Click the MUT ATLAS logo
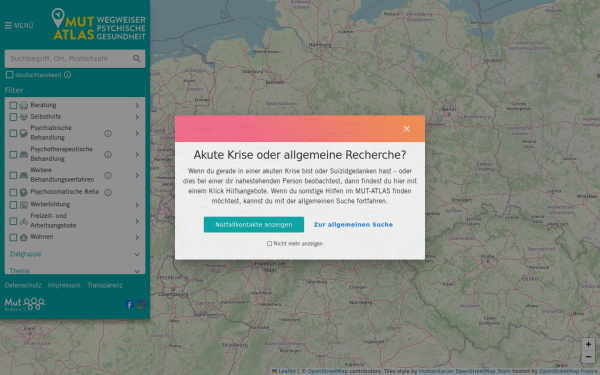The width and height of the screenshot is (600, 375). point(99,24)
